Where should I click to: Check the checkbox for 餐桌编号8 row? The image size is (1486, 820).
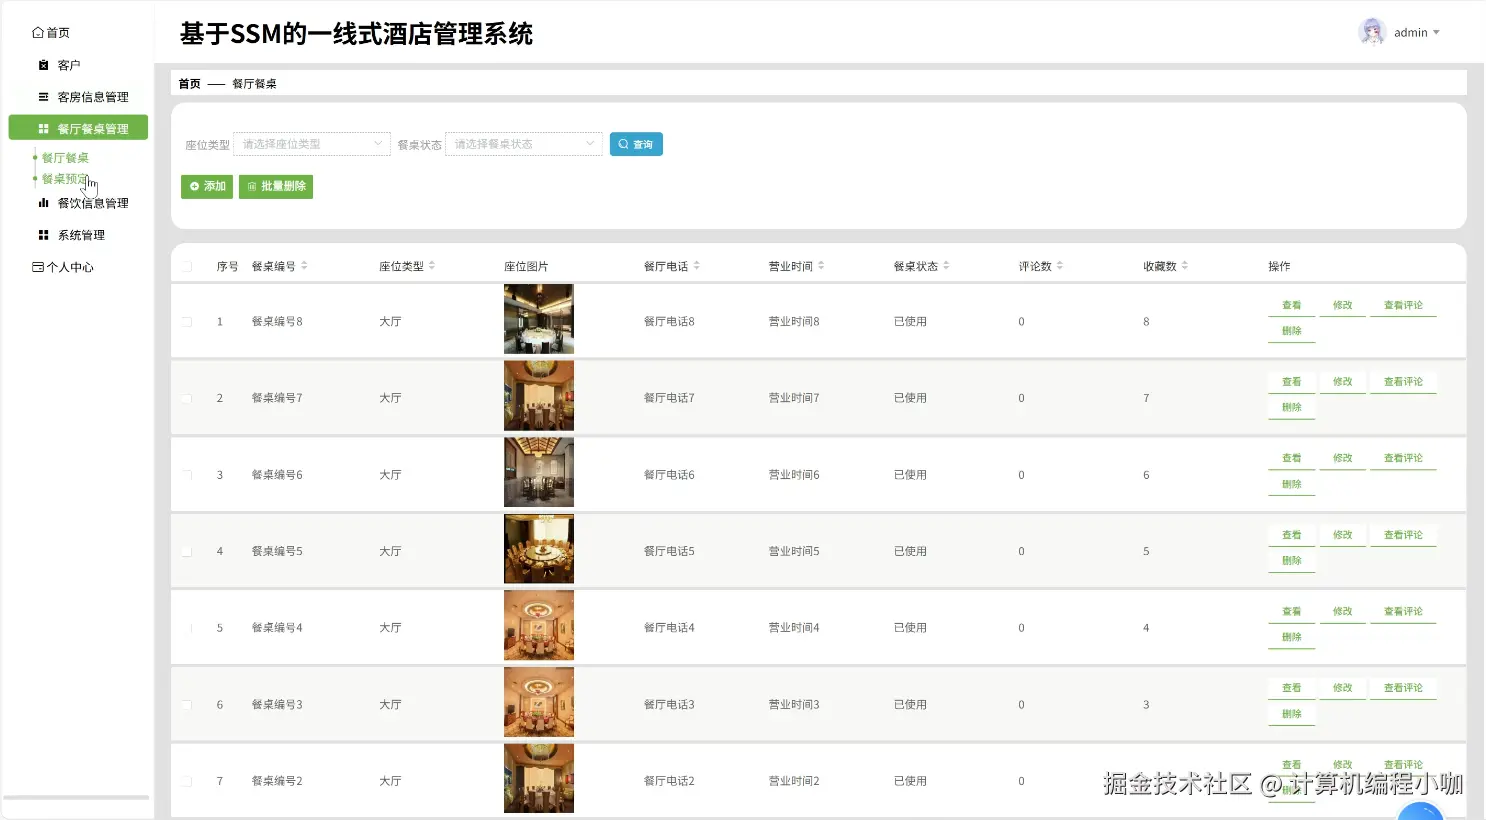pos(187,320)
